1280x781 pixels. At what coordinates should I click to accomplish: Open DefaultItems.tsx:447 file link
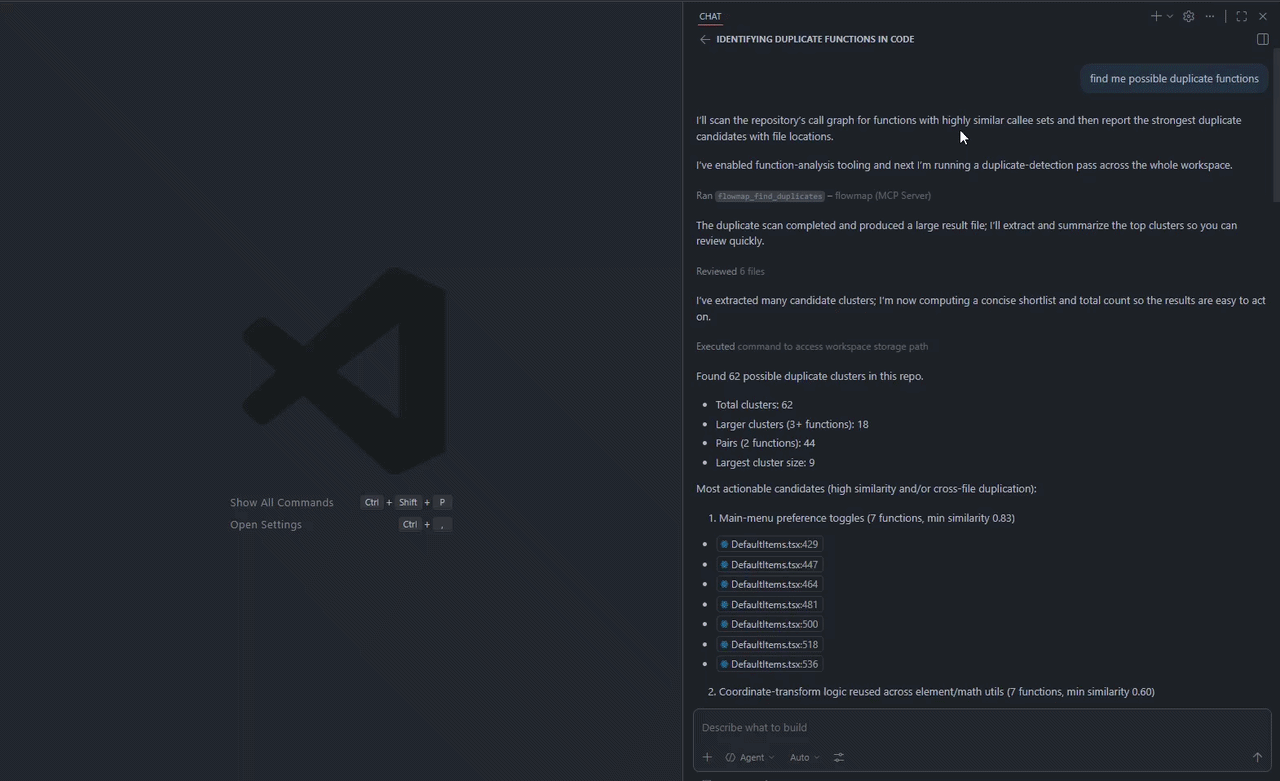(769, 564)
